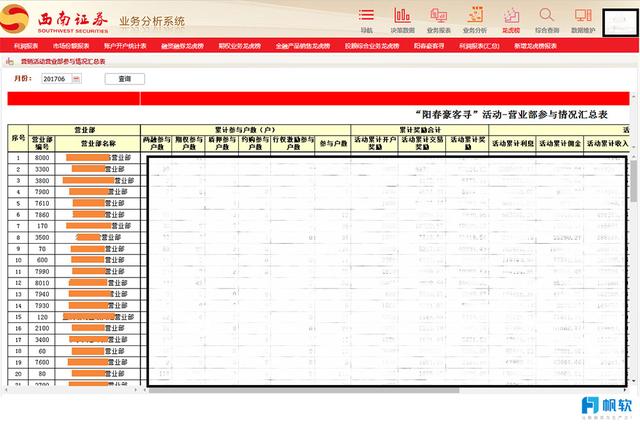Open the 新增龙虎榜报表 menu
Viewport: 640px width, 426px height.
pyautogui.click(x=535, y=46)
